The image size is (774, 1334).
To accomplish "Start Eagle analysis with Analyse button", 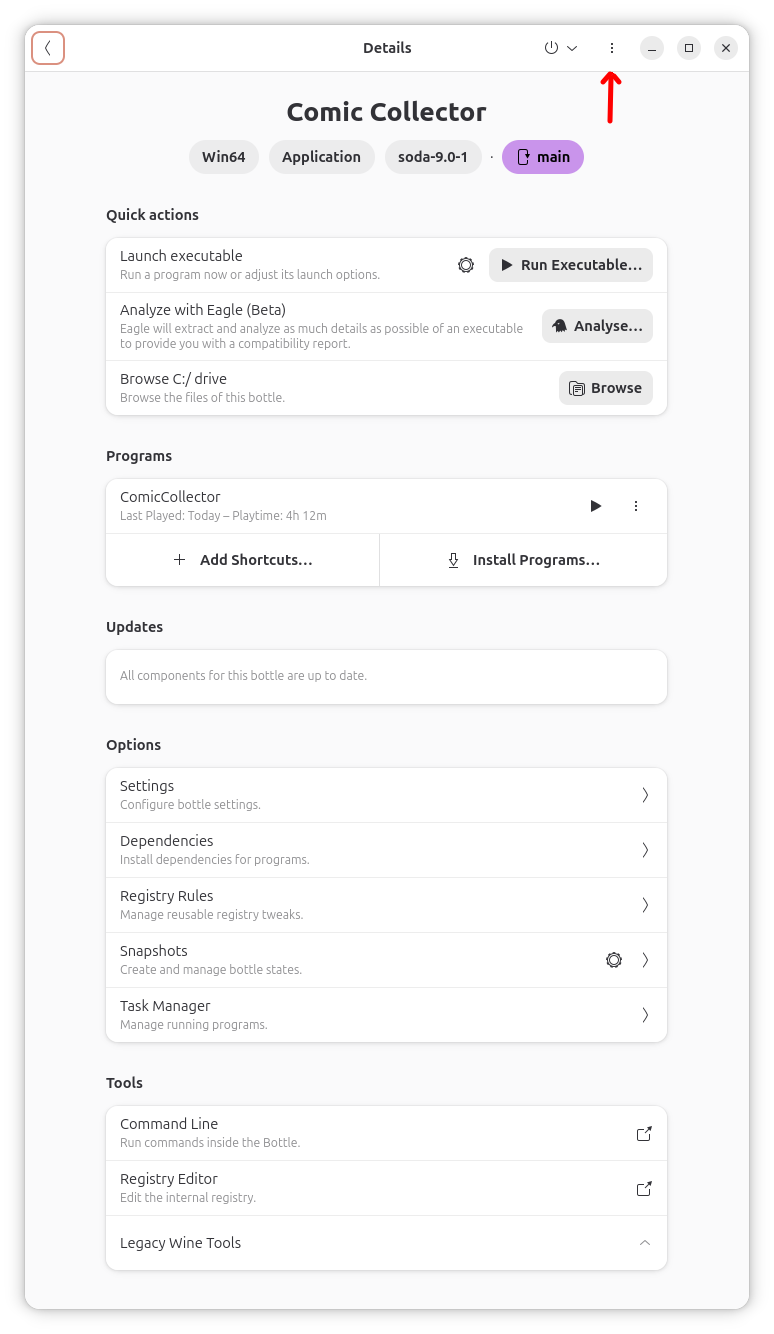I will 597,326.
